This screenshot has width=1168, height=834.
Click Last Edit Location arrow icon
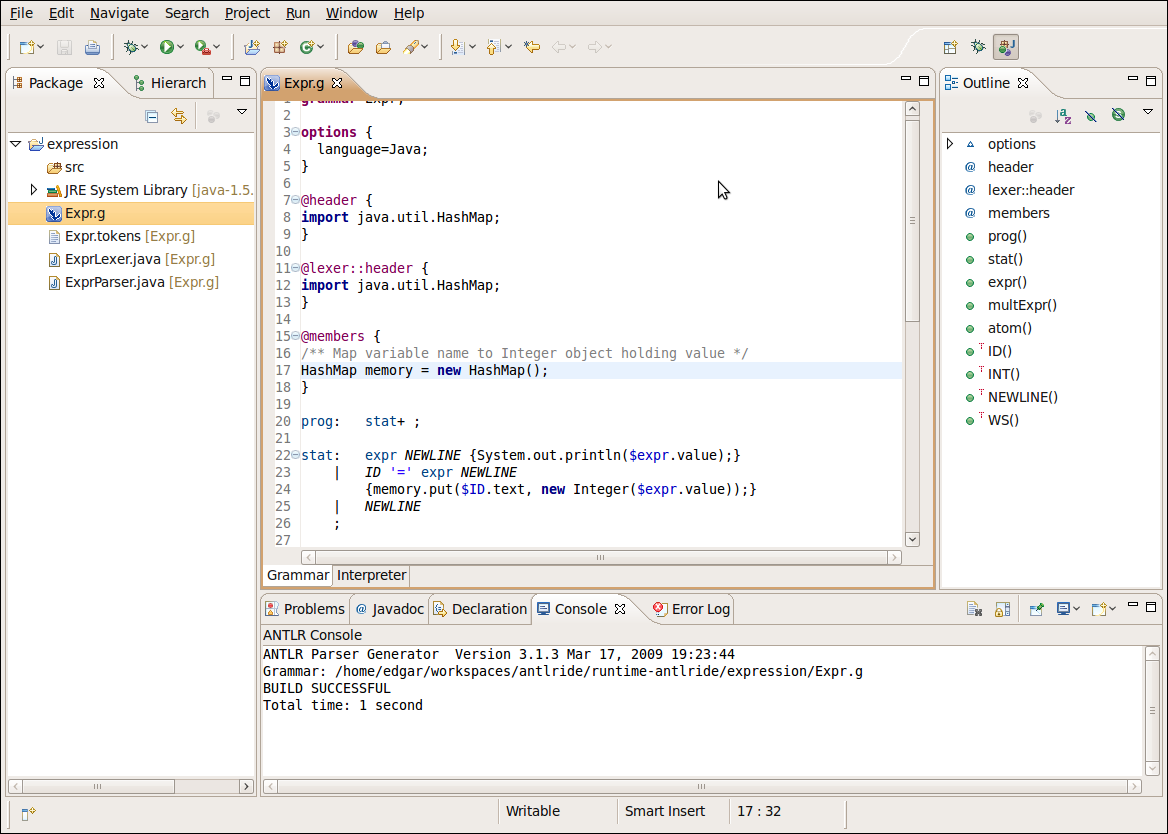click(x=532, y=47)
